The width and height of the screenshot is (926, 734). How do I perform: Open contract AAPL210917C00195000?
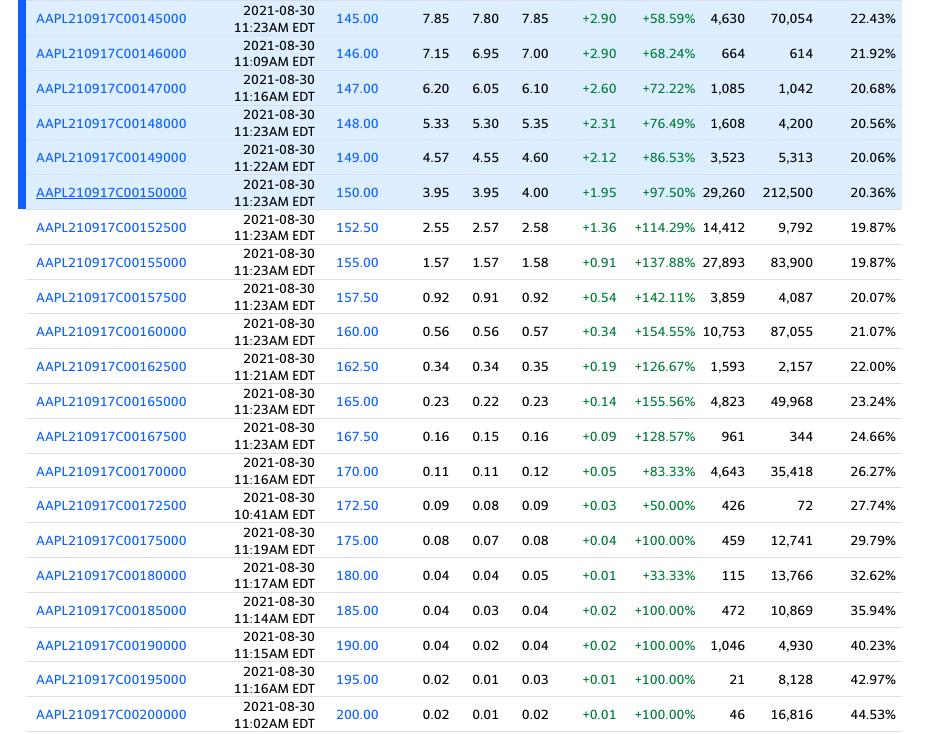click(x=111, y=680)
